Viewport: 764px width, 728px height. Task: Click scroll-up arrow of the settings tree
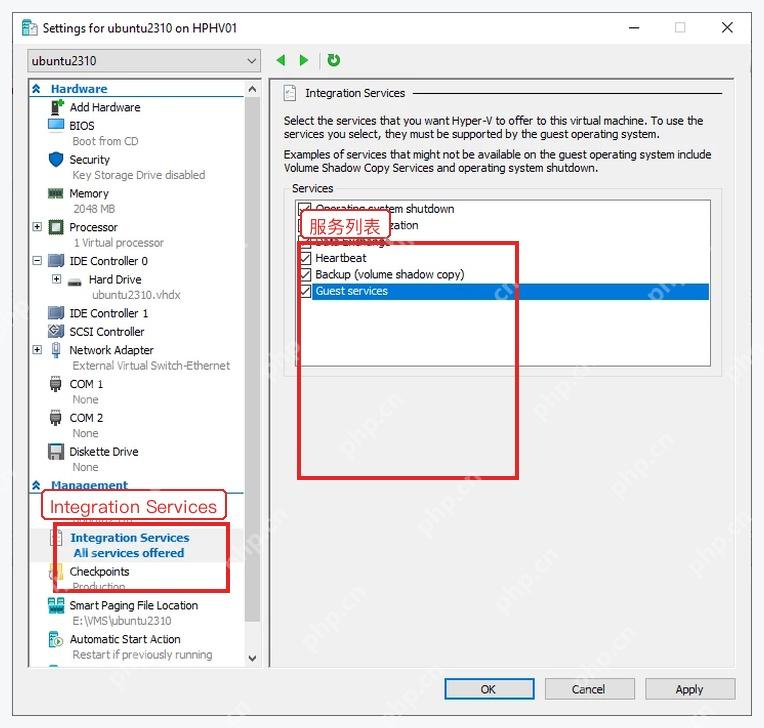[252, 89]
